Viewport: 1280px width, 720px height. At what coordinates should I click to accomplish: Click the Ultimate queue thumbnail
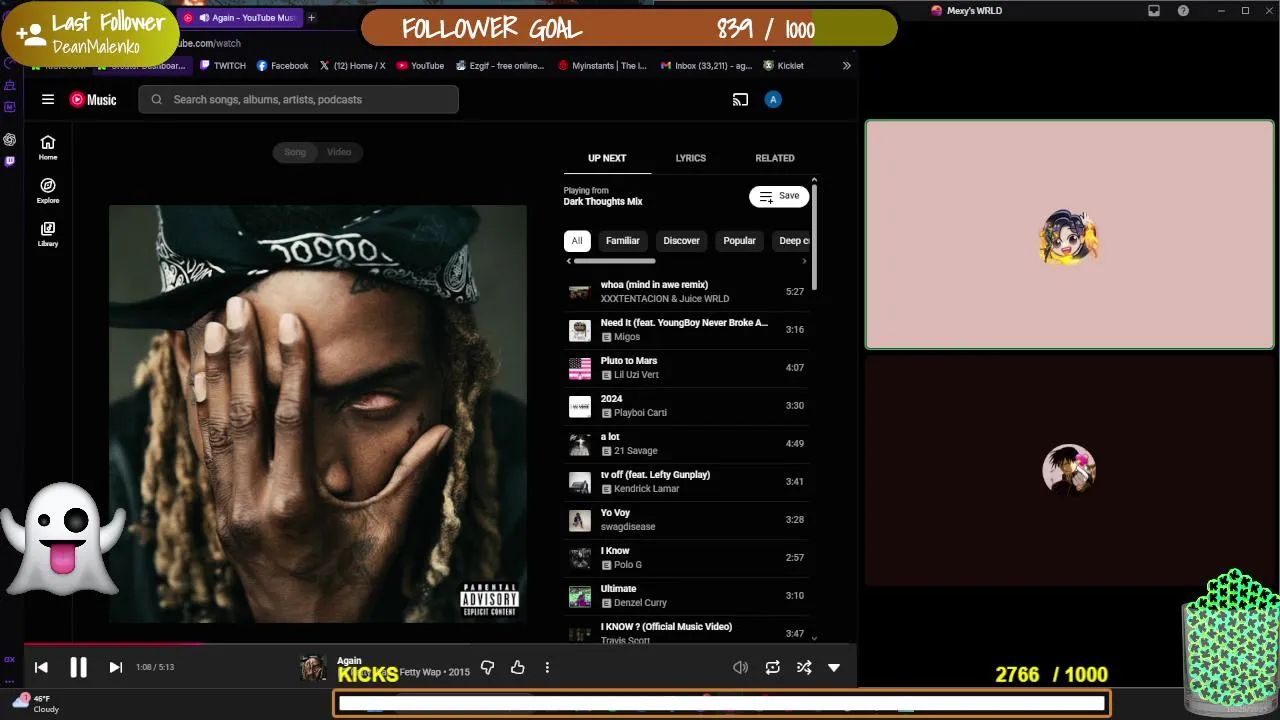click(x=579, y=596)
